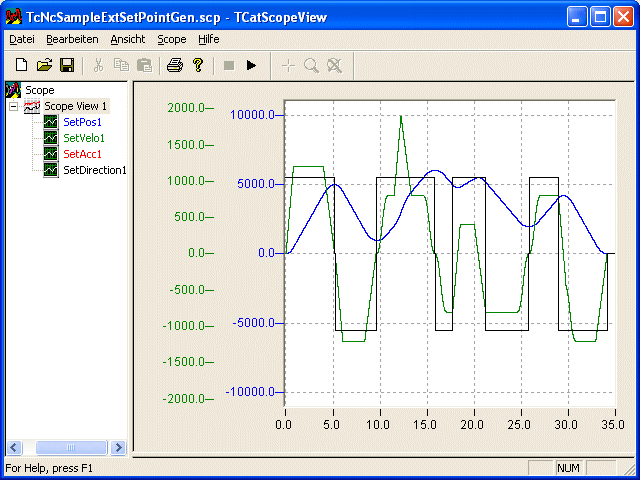Click the 15.0 time axis label
The height and width of the screenshot is (480, 640).
(425, 425)
